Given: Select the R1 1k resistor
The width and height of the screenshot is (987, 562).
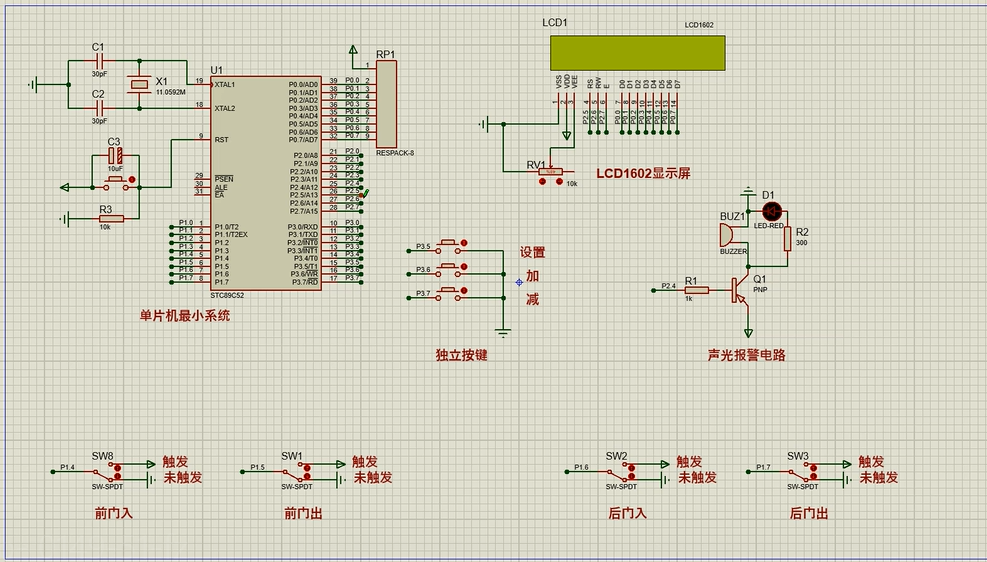Looking at the screenshot, I should [696, 290].
